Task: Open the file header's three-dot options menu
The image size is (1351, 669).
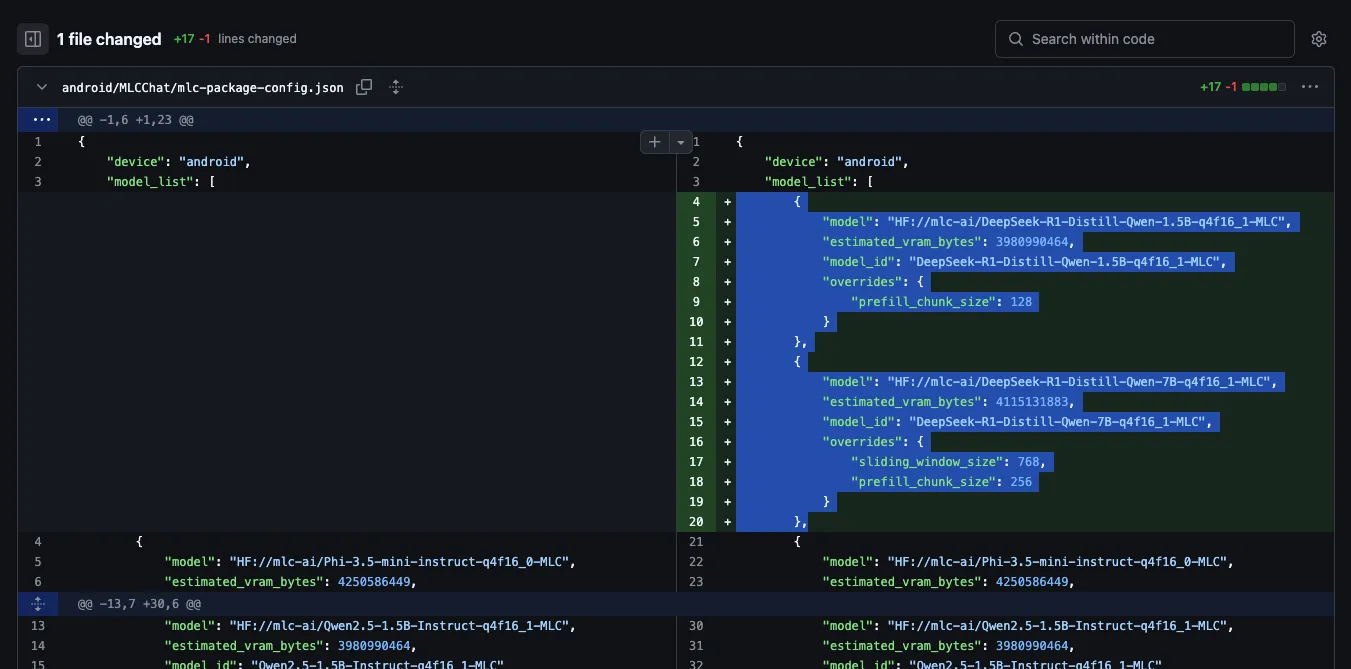Action: pos(1310,87)
